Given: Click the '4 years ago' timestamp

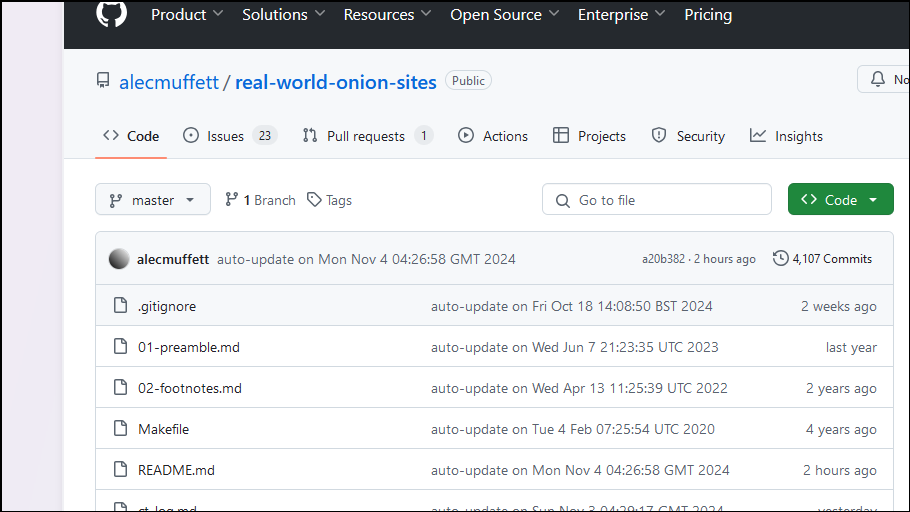Looking at the screenshot, I should pos(841,429).
